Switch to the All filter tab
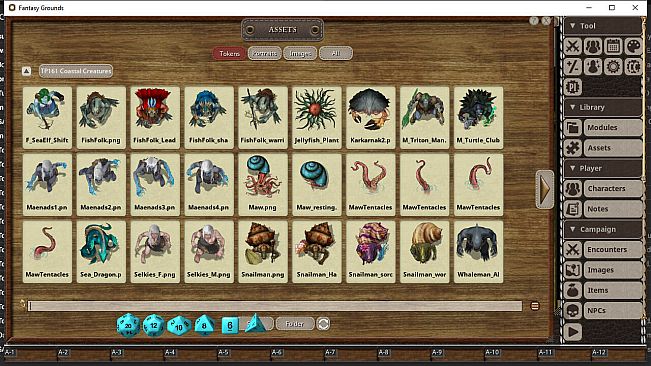Image resolution: width=651 pixels, height=366 pixels. [x=336, y=53]
